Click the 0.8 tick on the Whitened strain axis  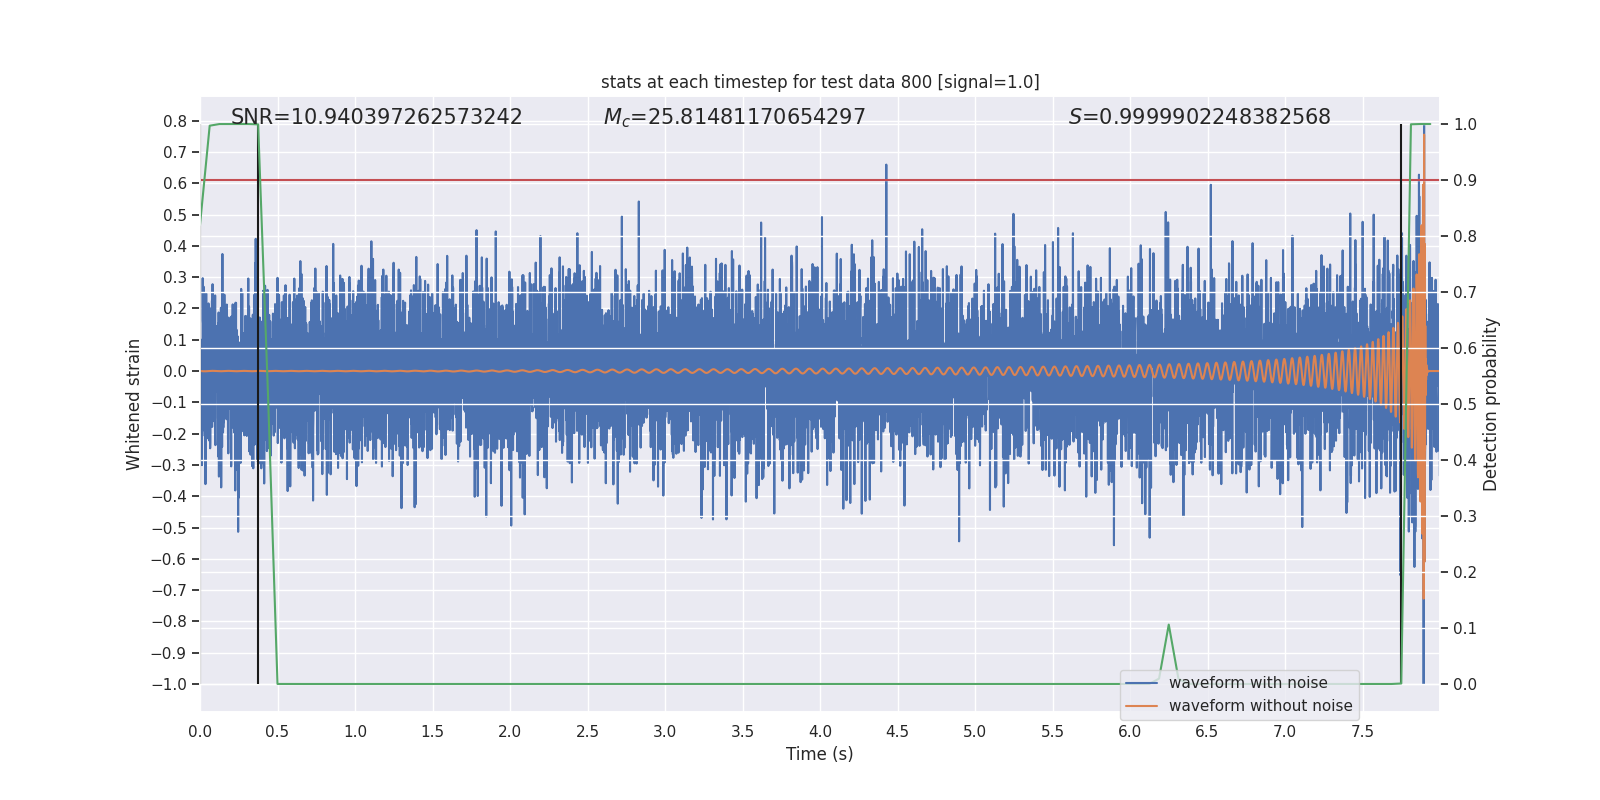[175, 121]
